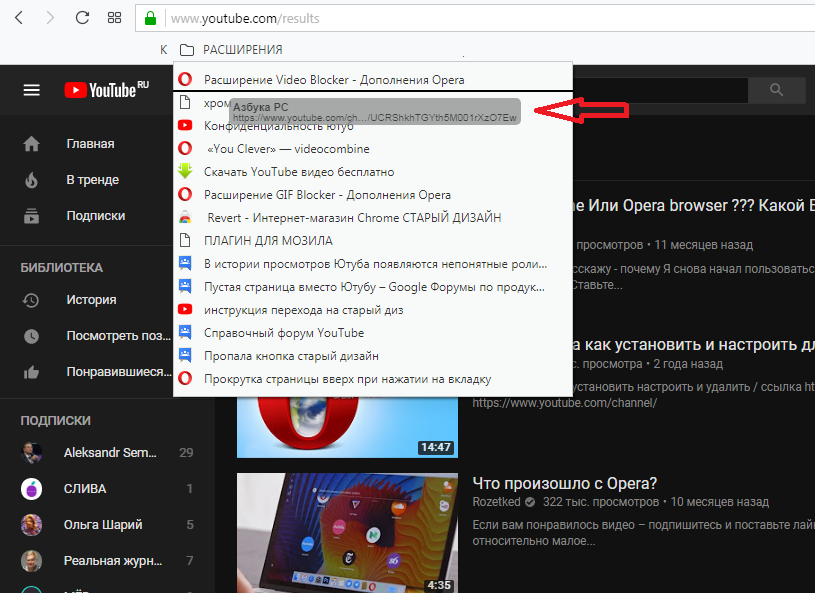This screenshot has height=593, width=815.
Task: Click the flame icon for В тренде
Action: click(31, 180)
